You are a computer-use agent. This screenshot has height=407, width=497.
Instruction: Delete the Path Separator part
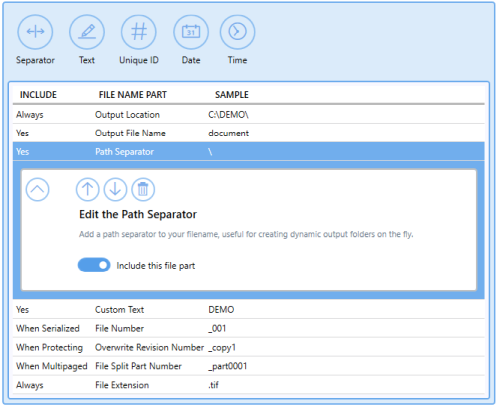pyautogui.click(x=143, y=189)
